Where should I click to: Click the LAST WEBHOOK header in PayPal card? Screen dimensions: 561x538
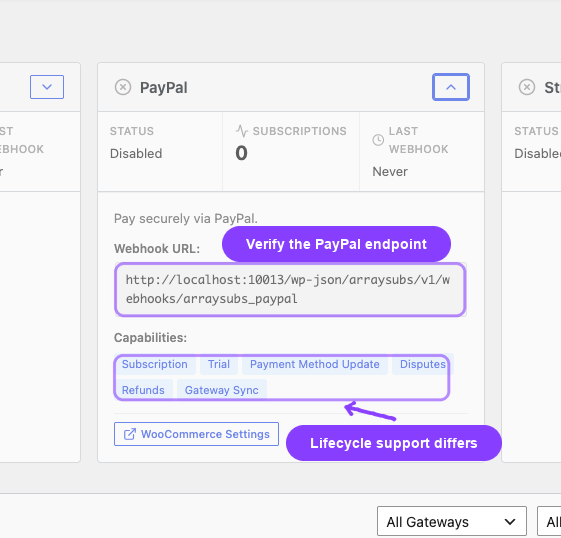[418, 140]
